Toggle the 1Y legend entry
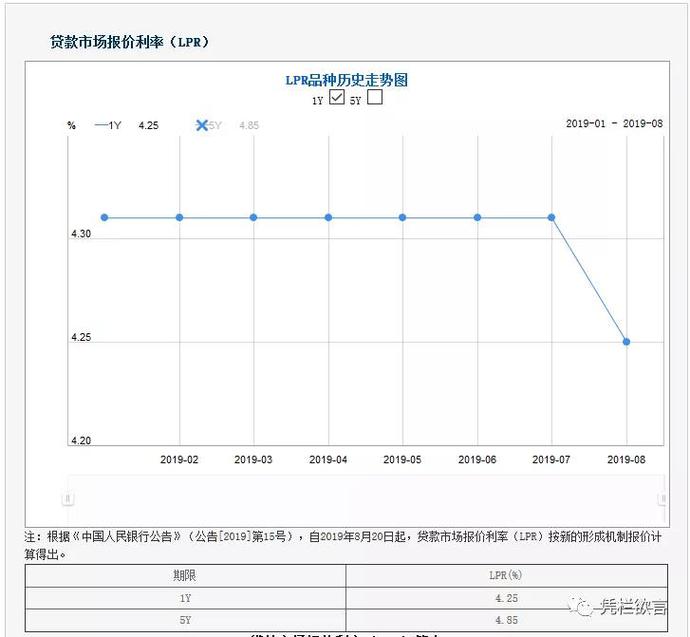 tap(108, 125)
